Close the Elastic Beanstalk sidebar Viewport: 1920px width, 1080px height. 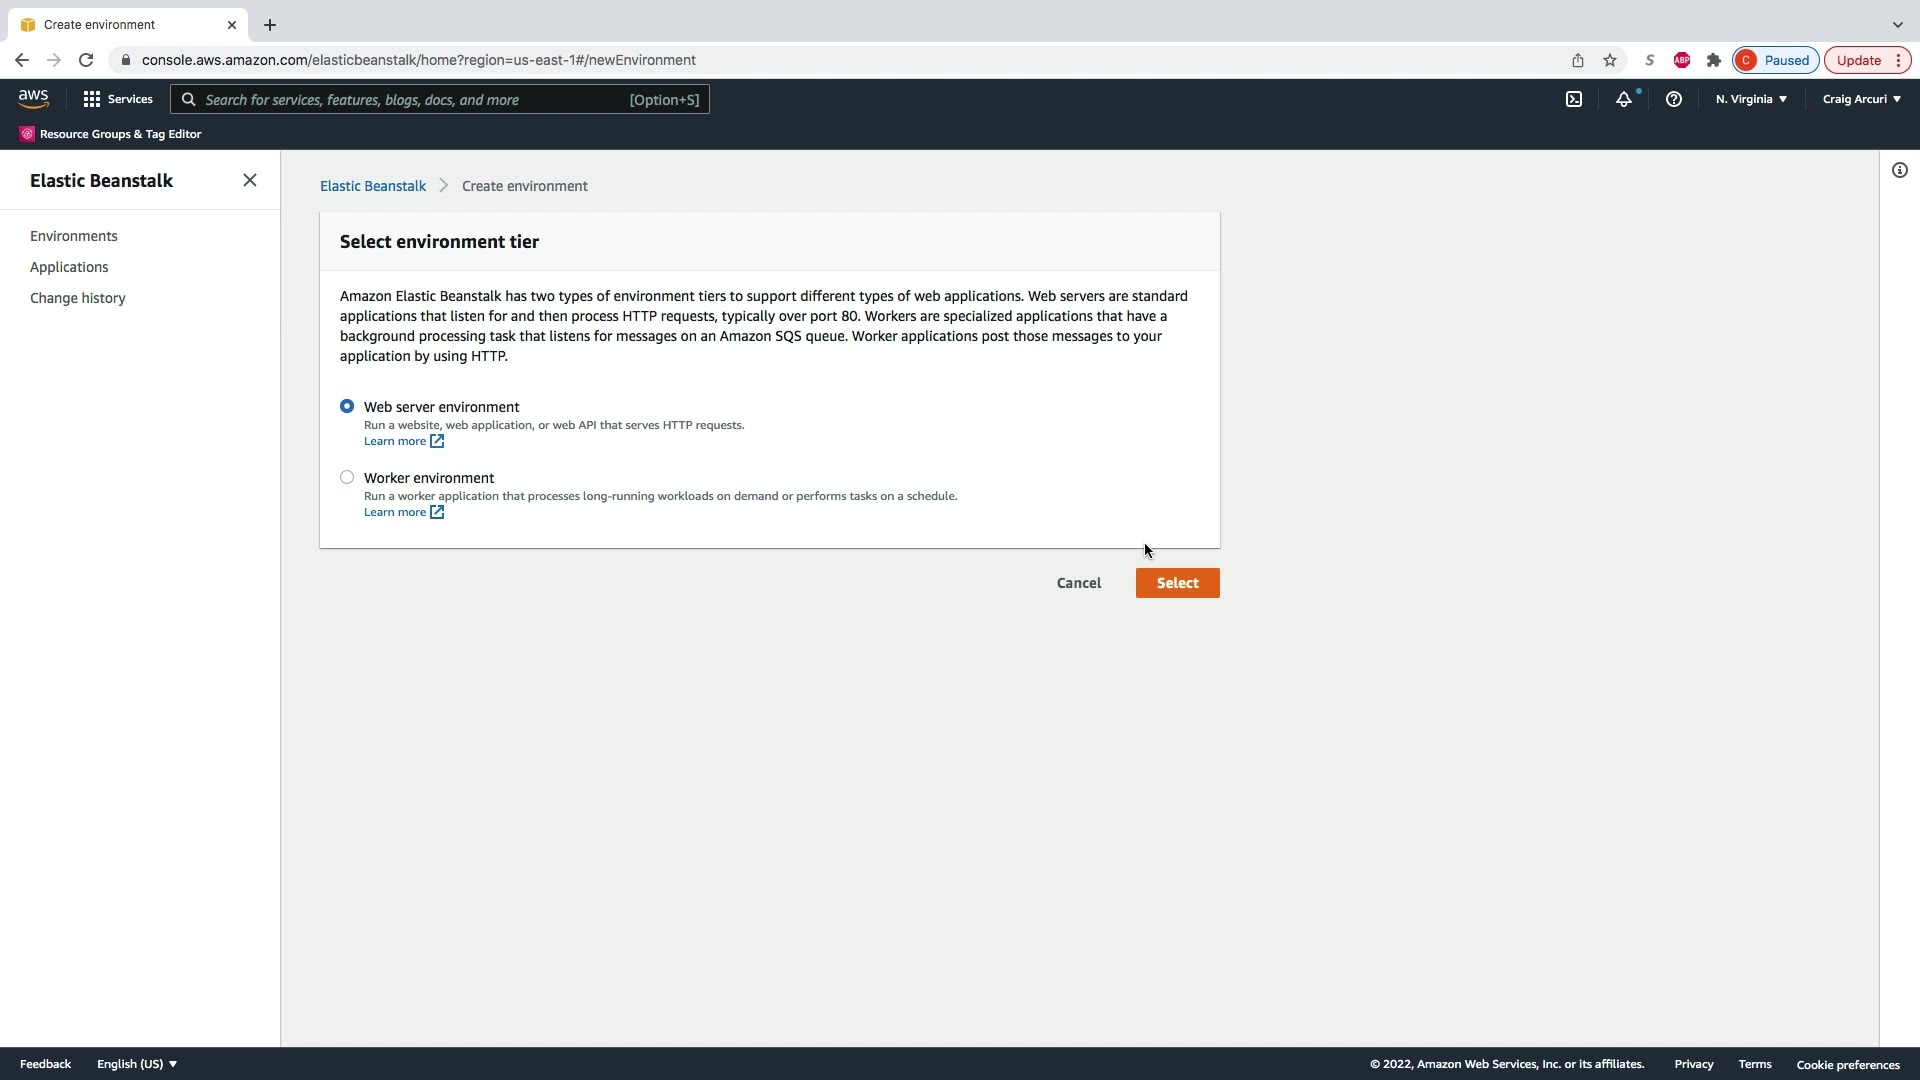(250, 180)
